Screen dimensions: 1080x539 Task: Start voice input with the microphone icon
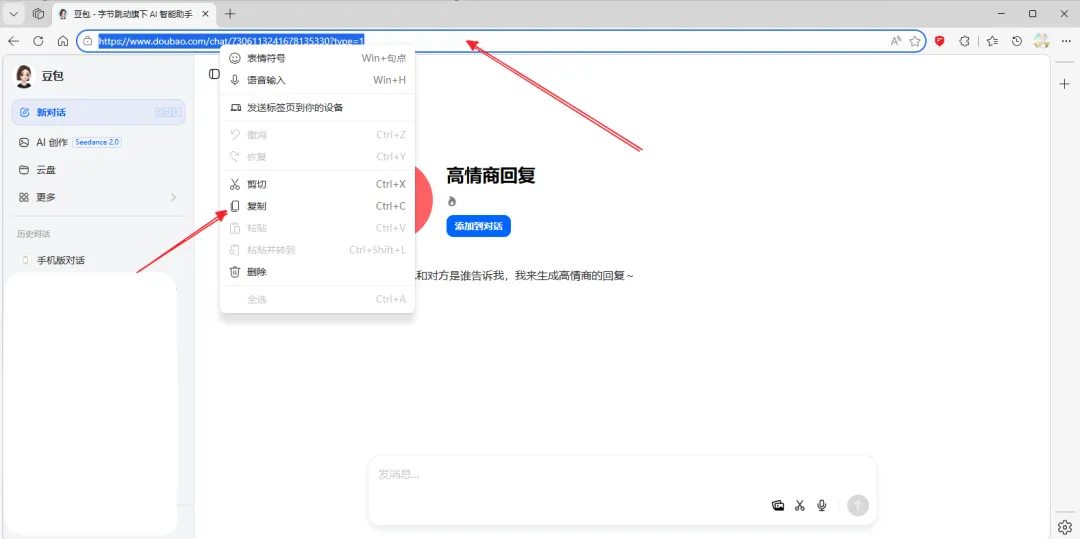(821, 505)
